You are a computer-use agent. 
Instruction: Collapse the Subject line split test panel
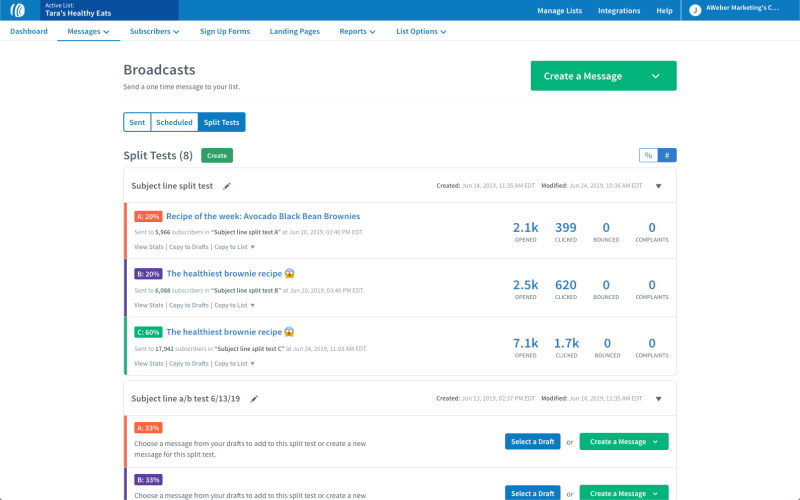(x=658, y=186)
